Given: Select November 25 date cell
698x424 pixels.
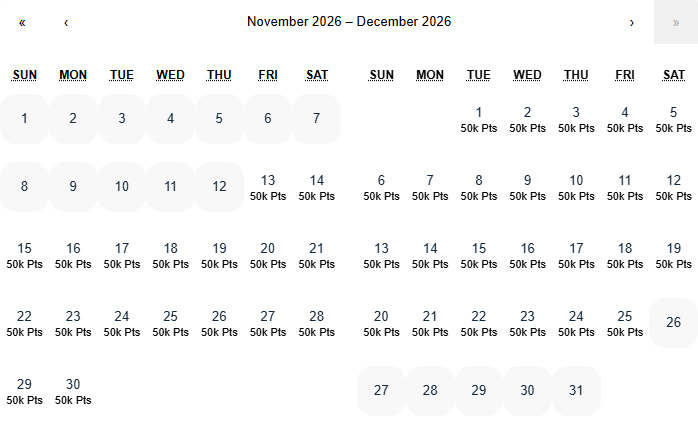Looking at the screenshot, I should pyautogui.click(x=171, y=323).
